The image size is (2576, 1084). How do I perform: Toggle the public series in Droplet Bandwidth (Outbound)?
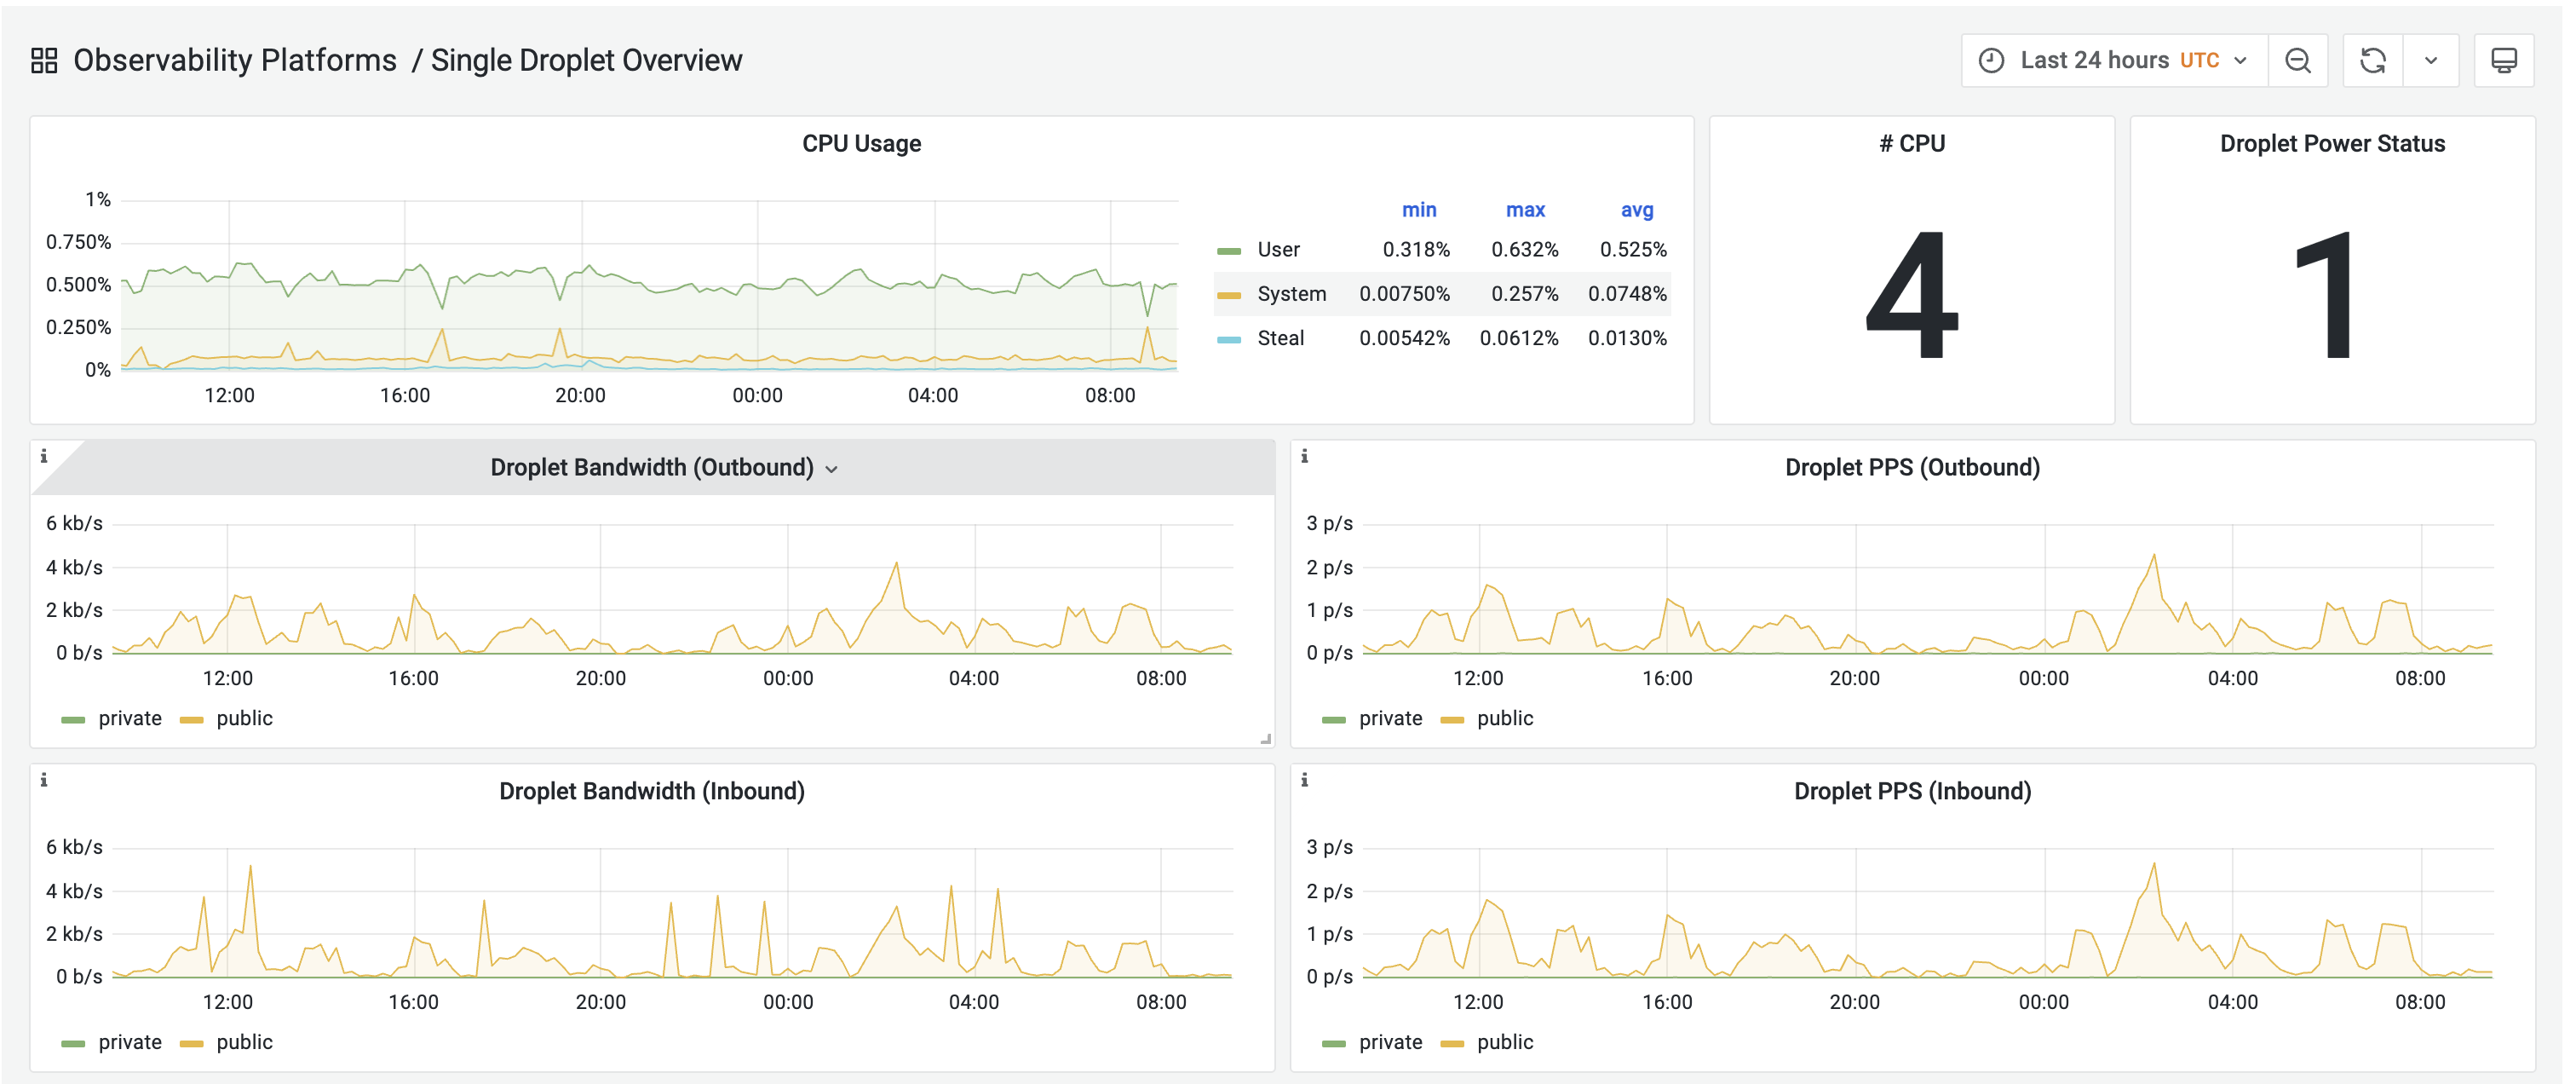[245, 718]
